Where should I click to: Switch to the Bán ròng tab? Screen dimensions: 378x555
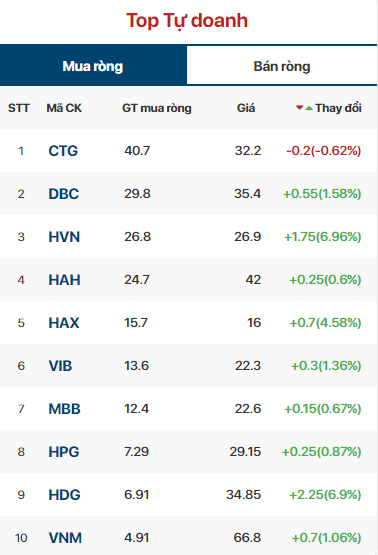[x=282, y=66]
